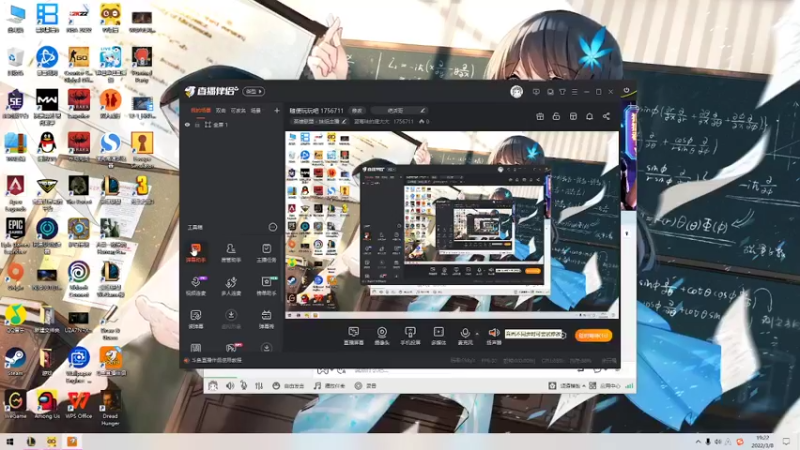
Task: Collapse the 工具箱 toolbox section
Action: (x=272, y=227)
